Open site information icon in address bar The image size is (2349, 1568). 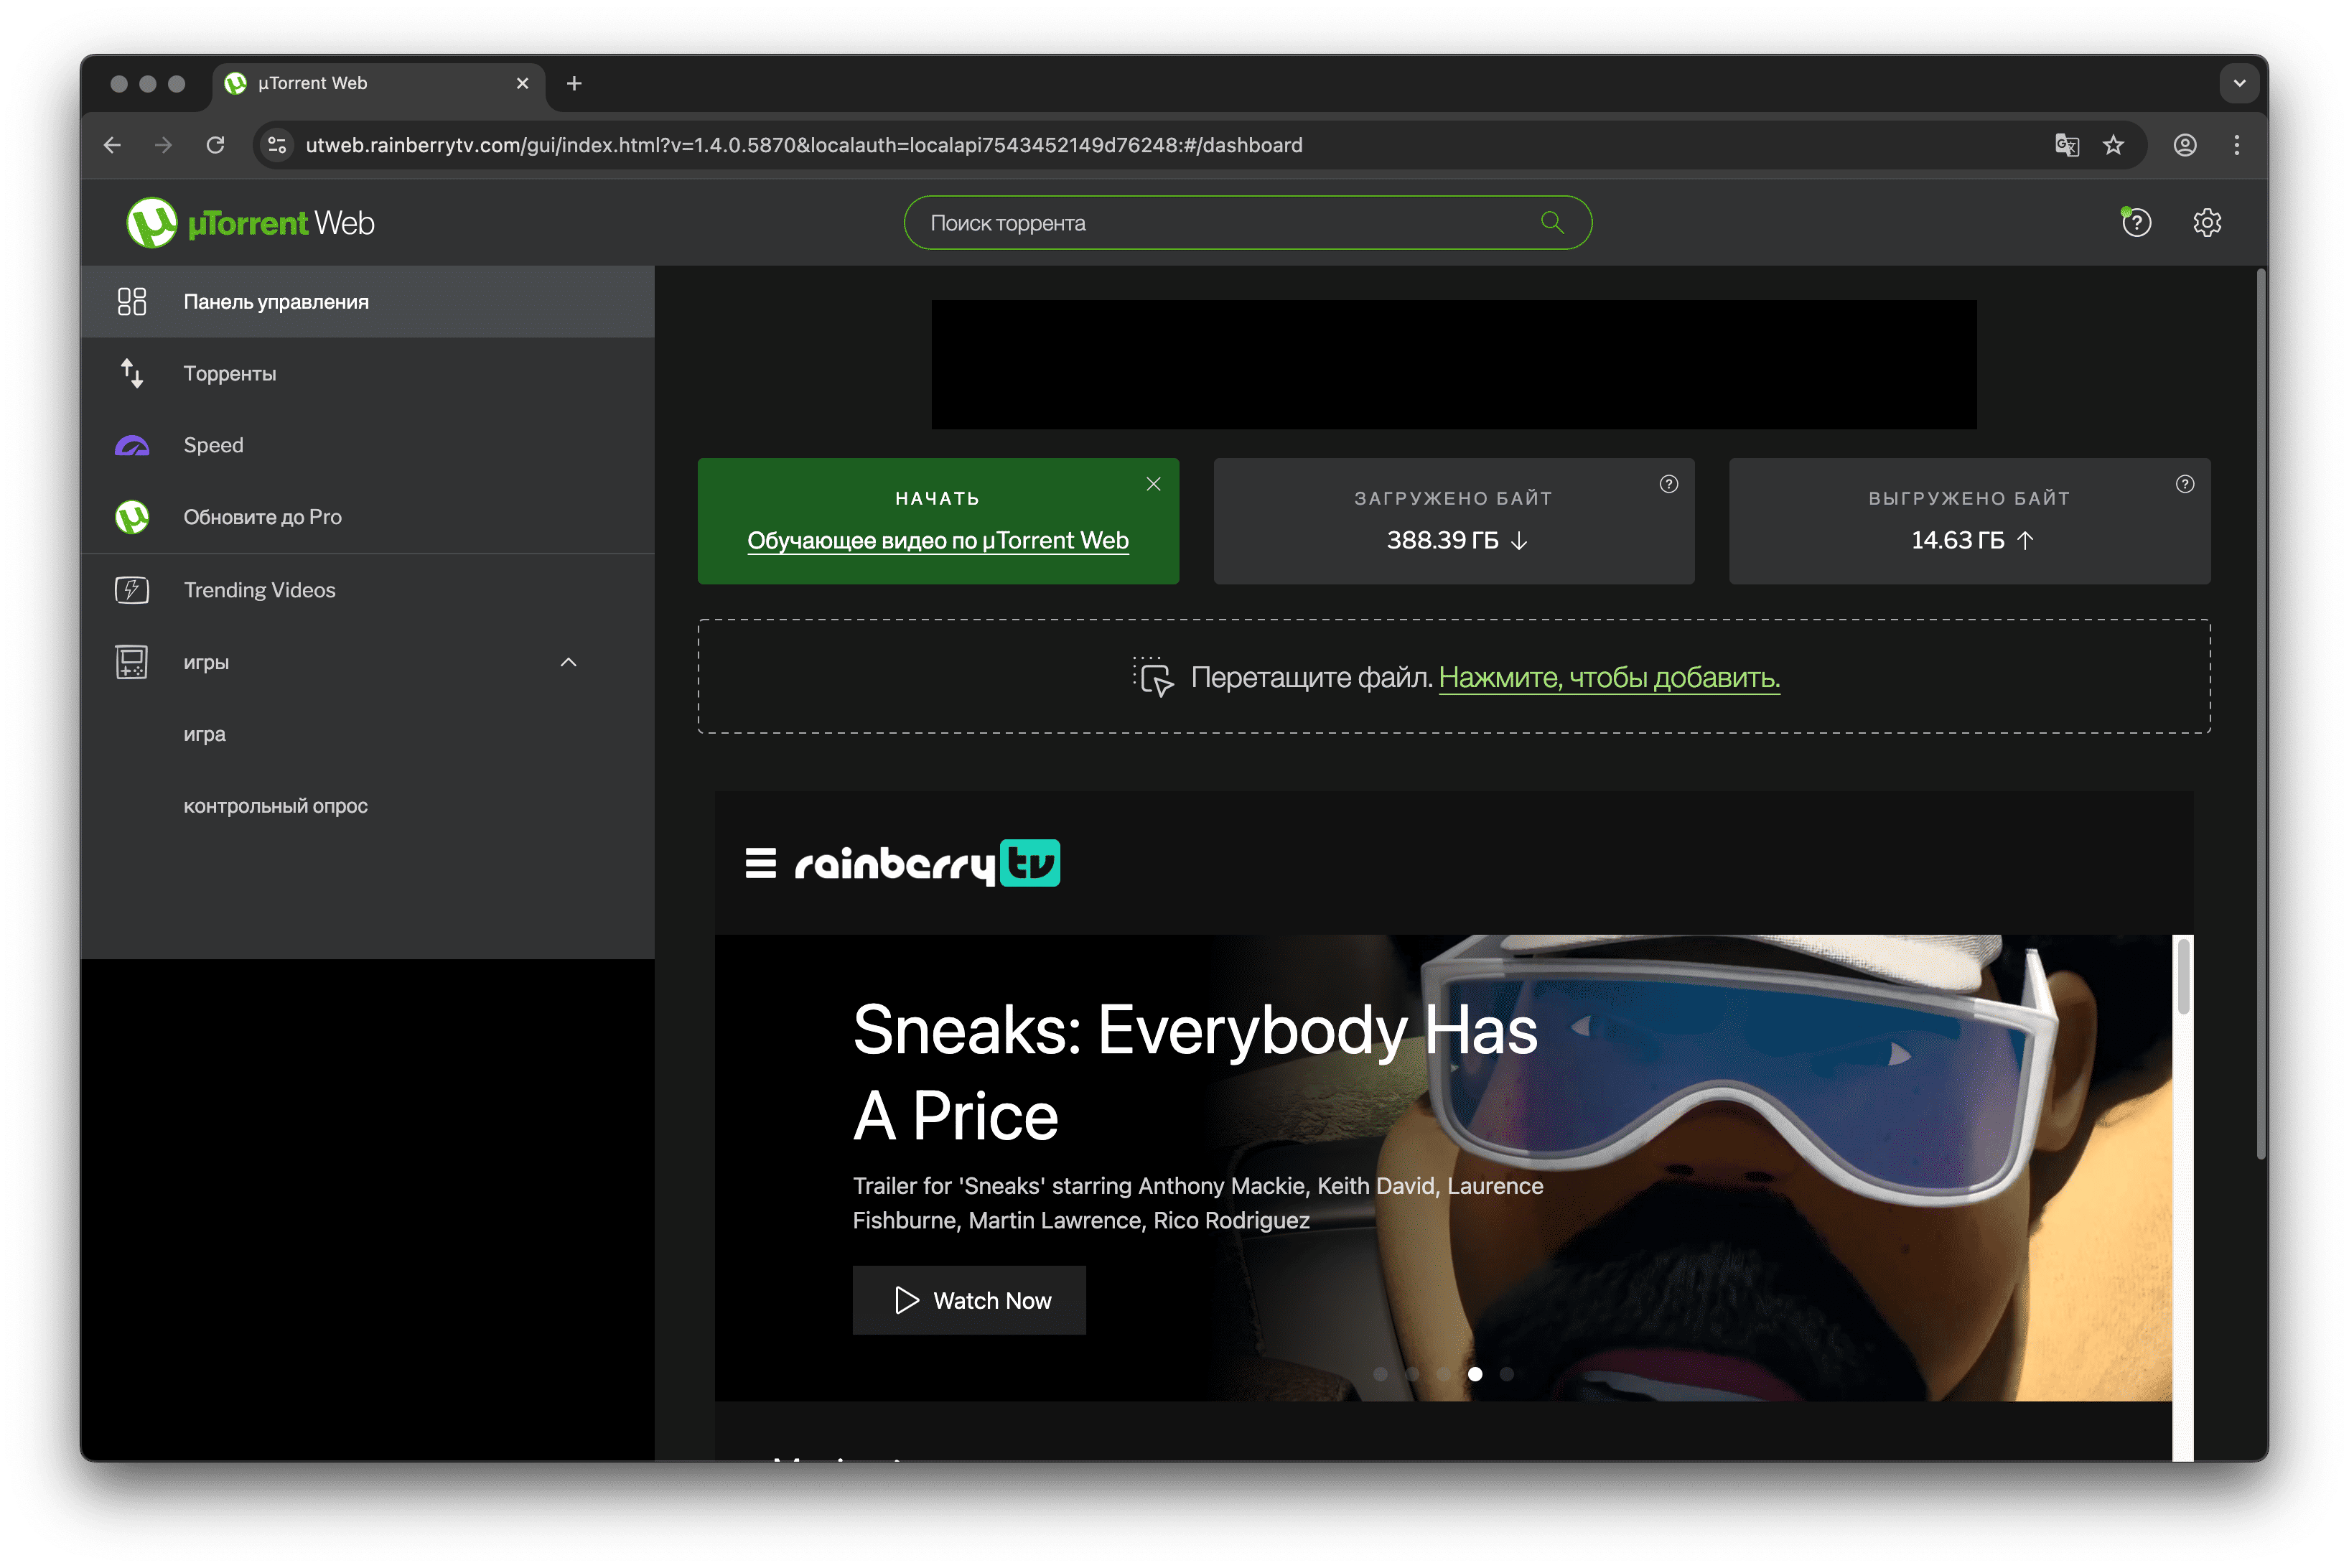pyautogui.click(x=277, y=145)
